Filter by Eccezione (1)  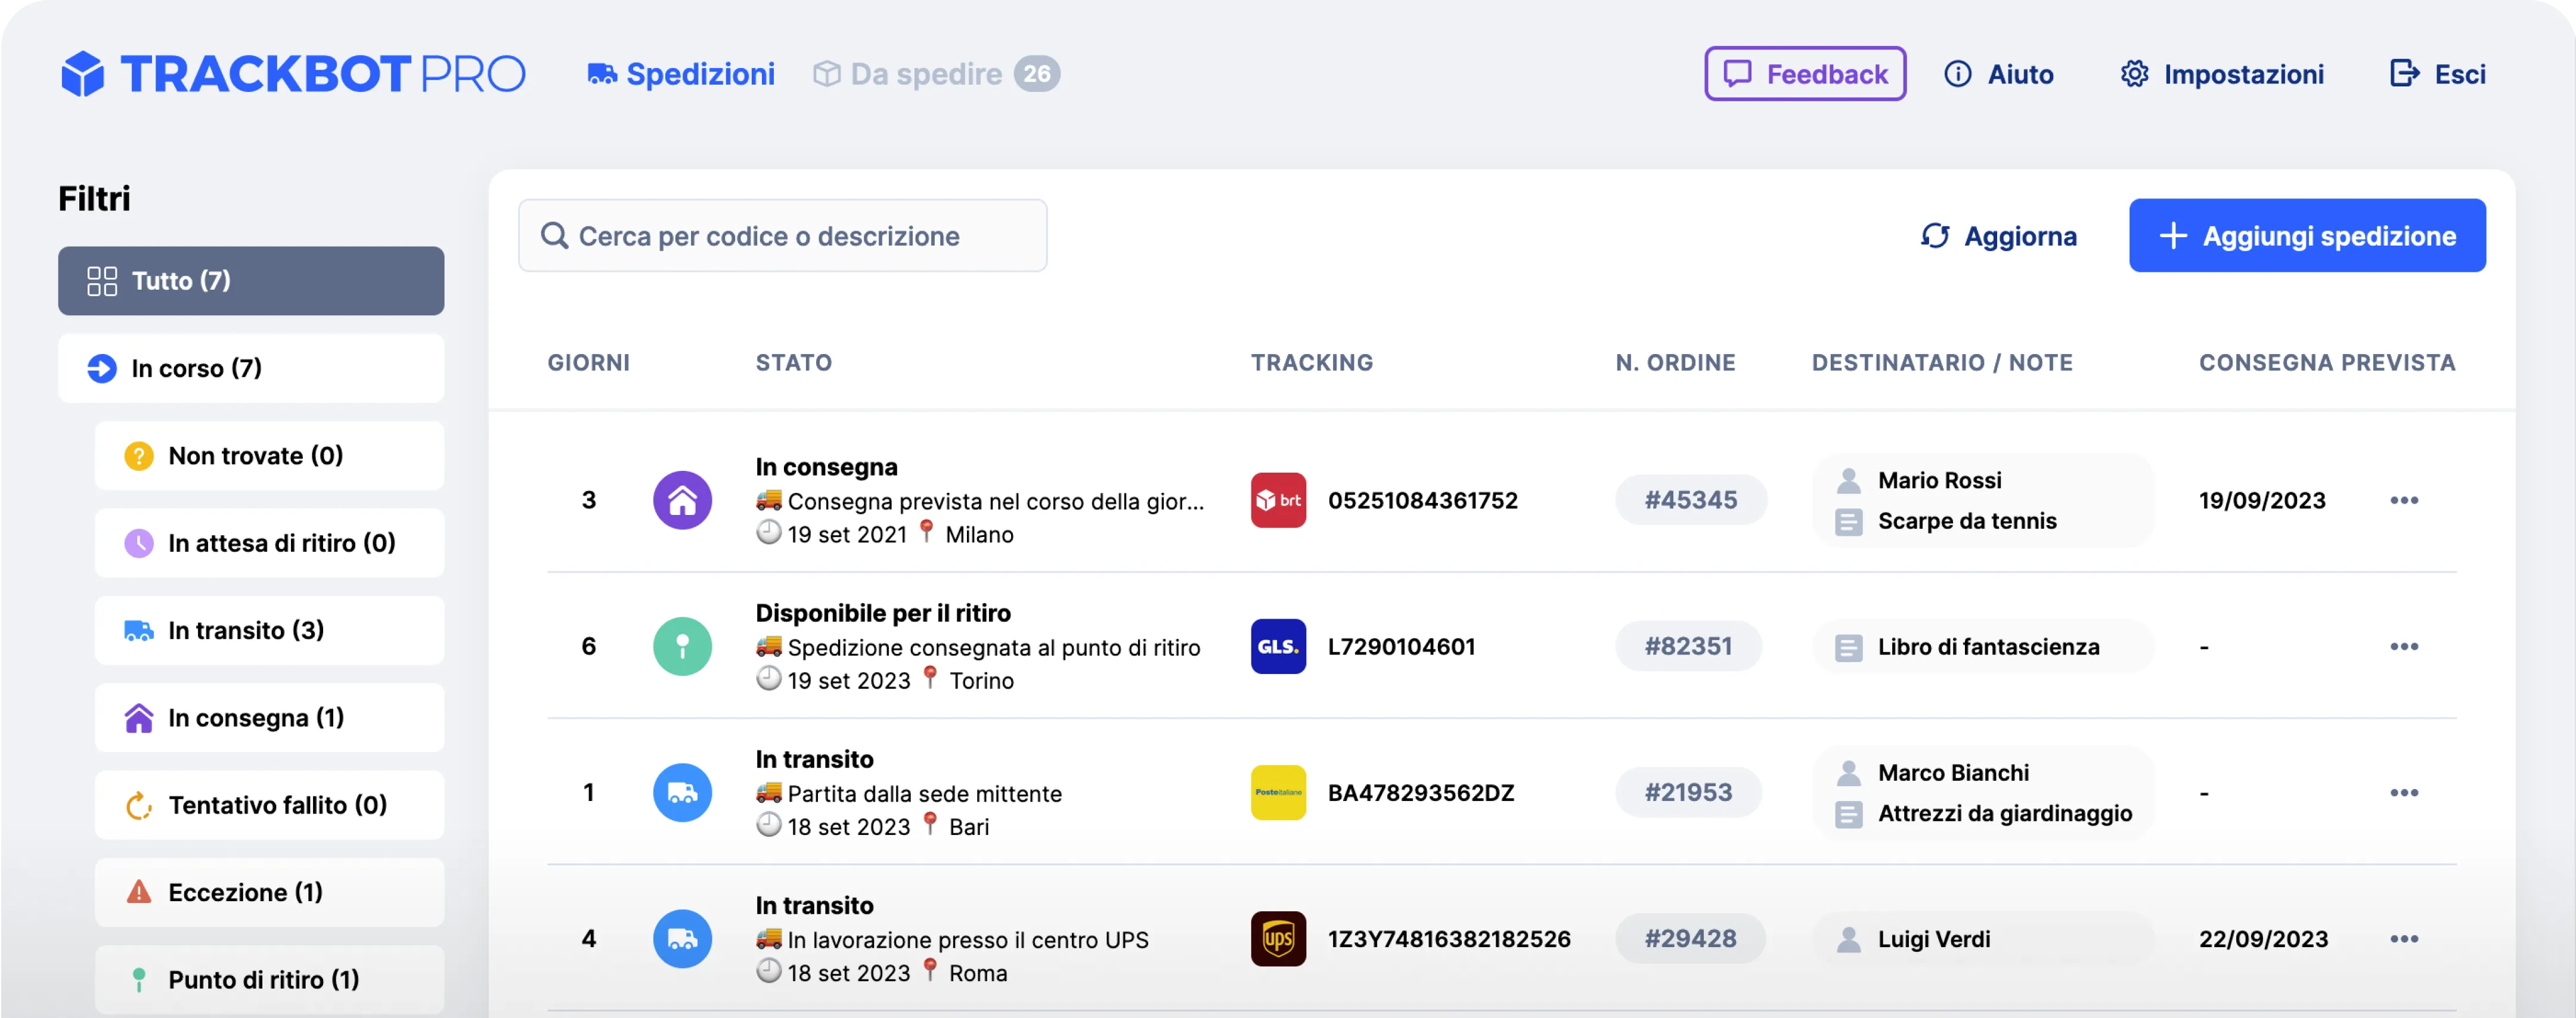tap(269, 892)
